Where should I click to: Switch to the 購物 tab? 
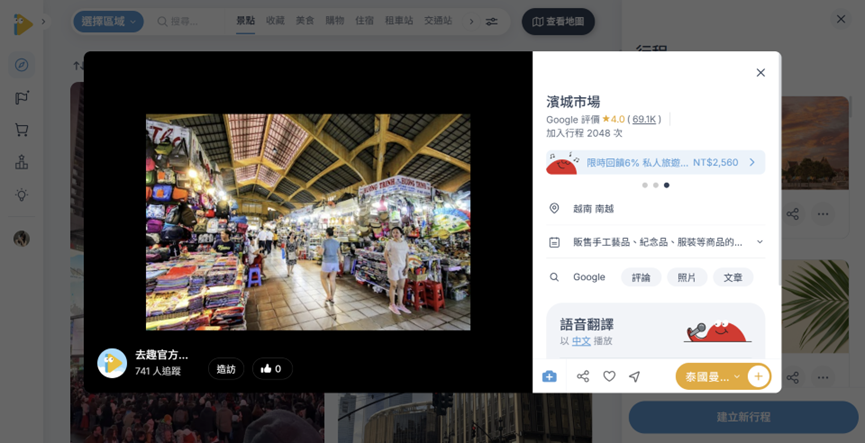335,21
